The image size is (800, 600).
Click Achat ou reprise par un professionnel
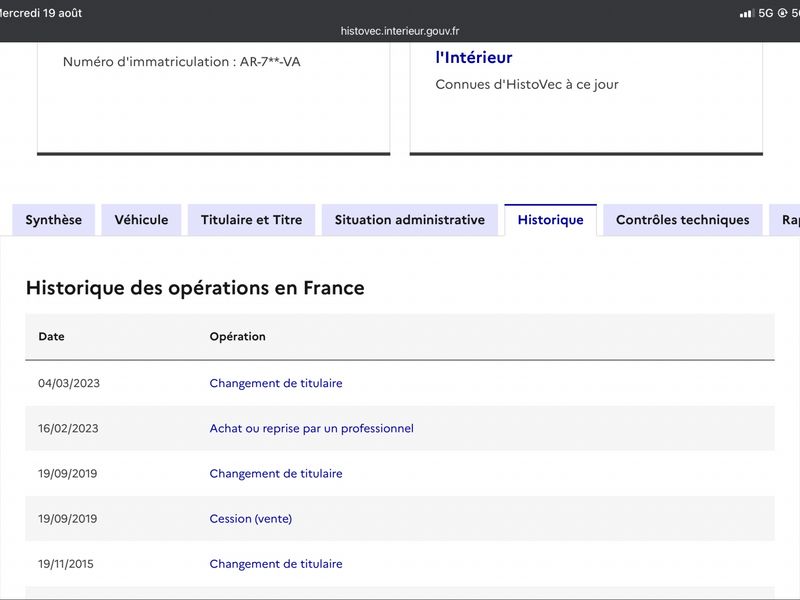pos(312,429)
